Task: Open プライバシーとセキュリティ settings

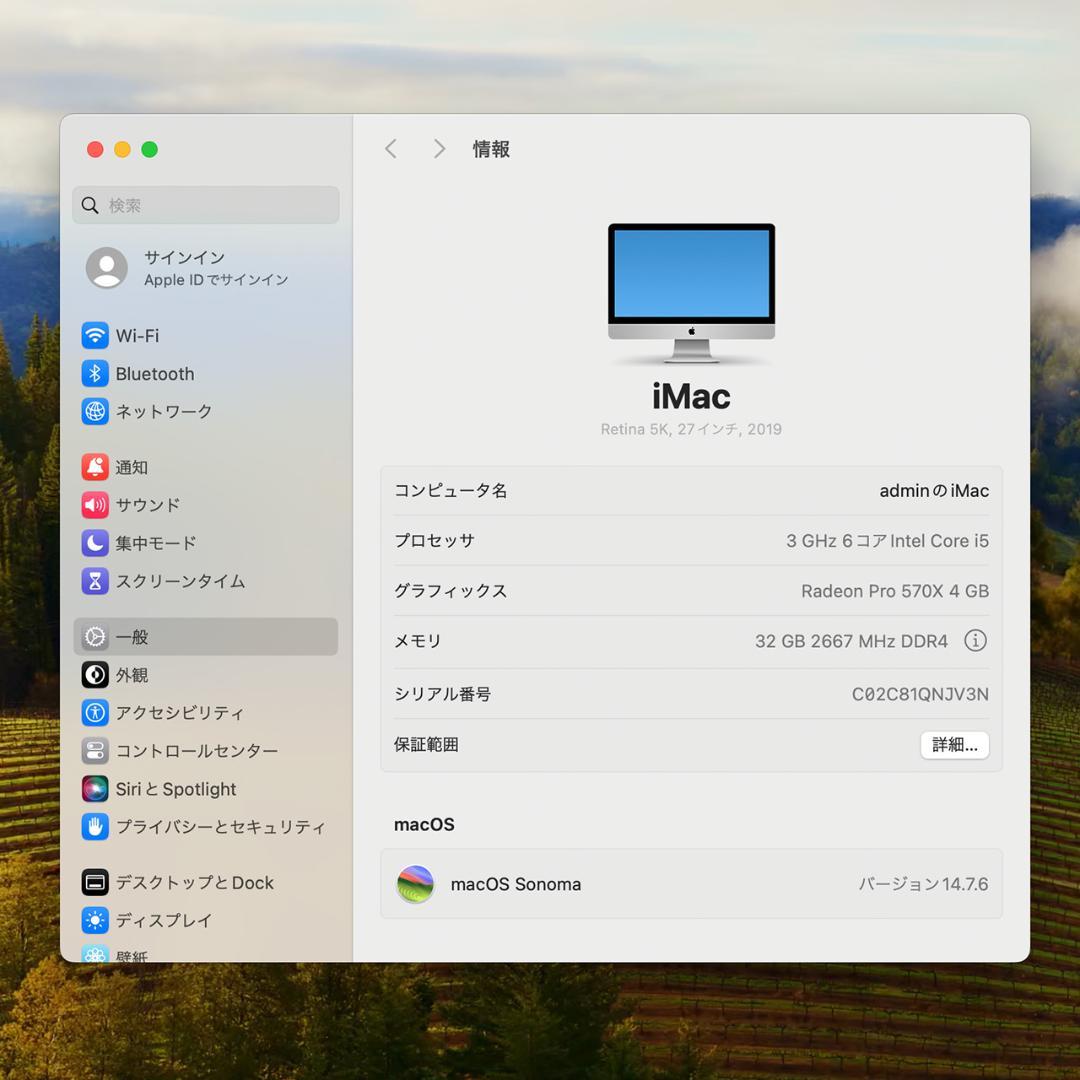Action: coord(200,827)
